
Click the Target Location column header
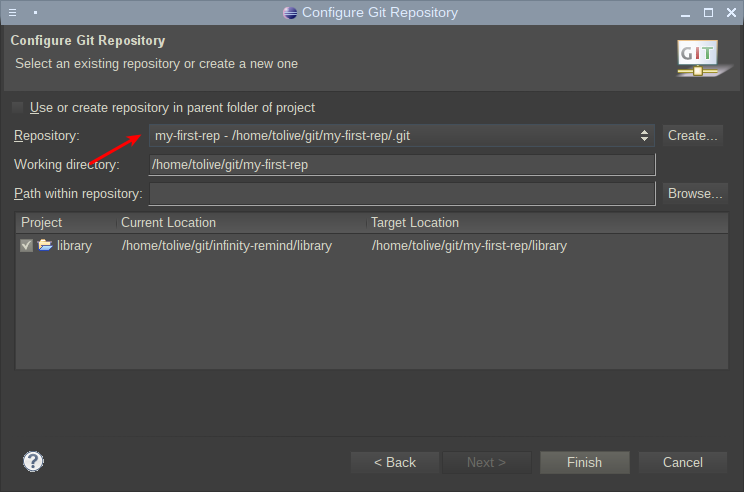547,223
